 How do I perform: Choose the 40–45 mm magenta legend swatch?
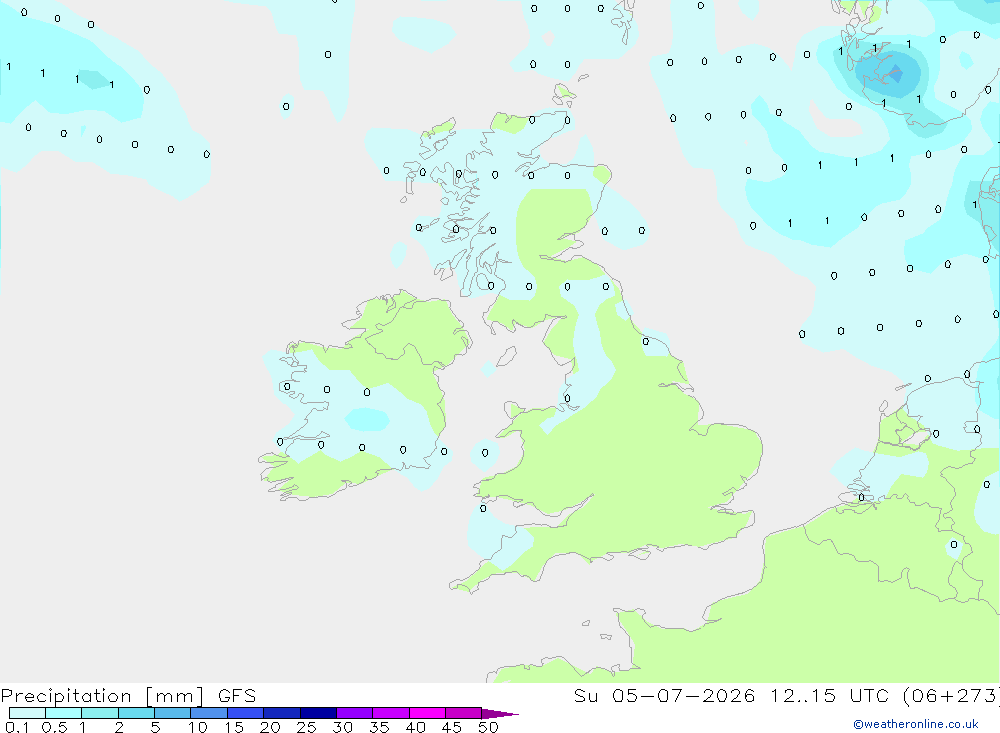[427, 713]
